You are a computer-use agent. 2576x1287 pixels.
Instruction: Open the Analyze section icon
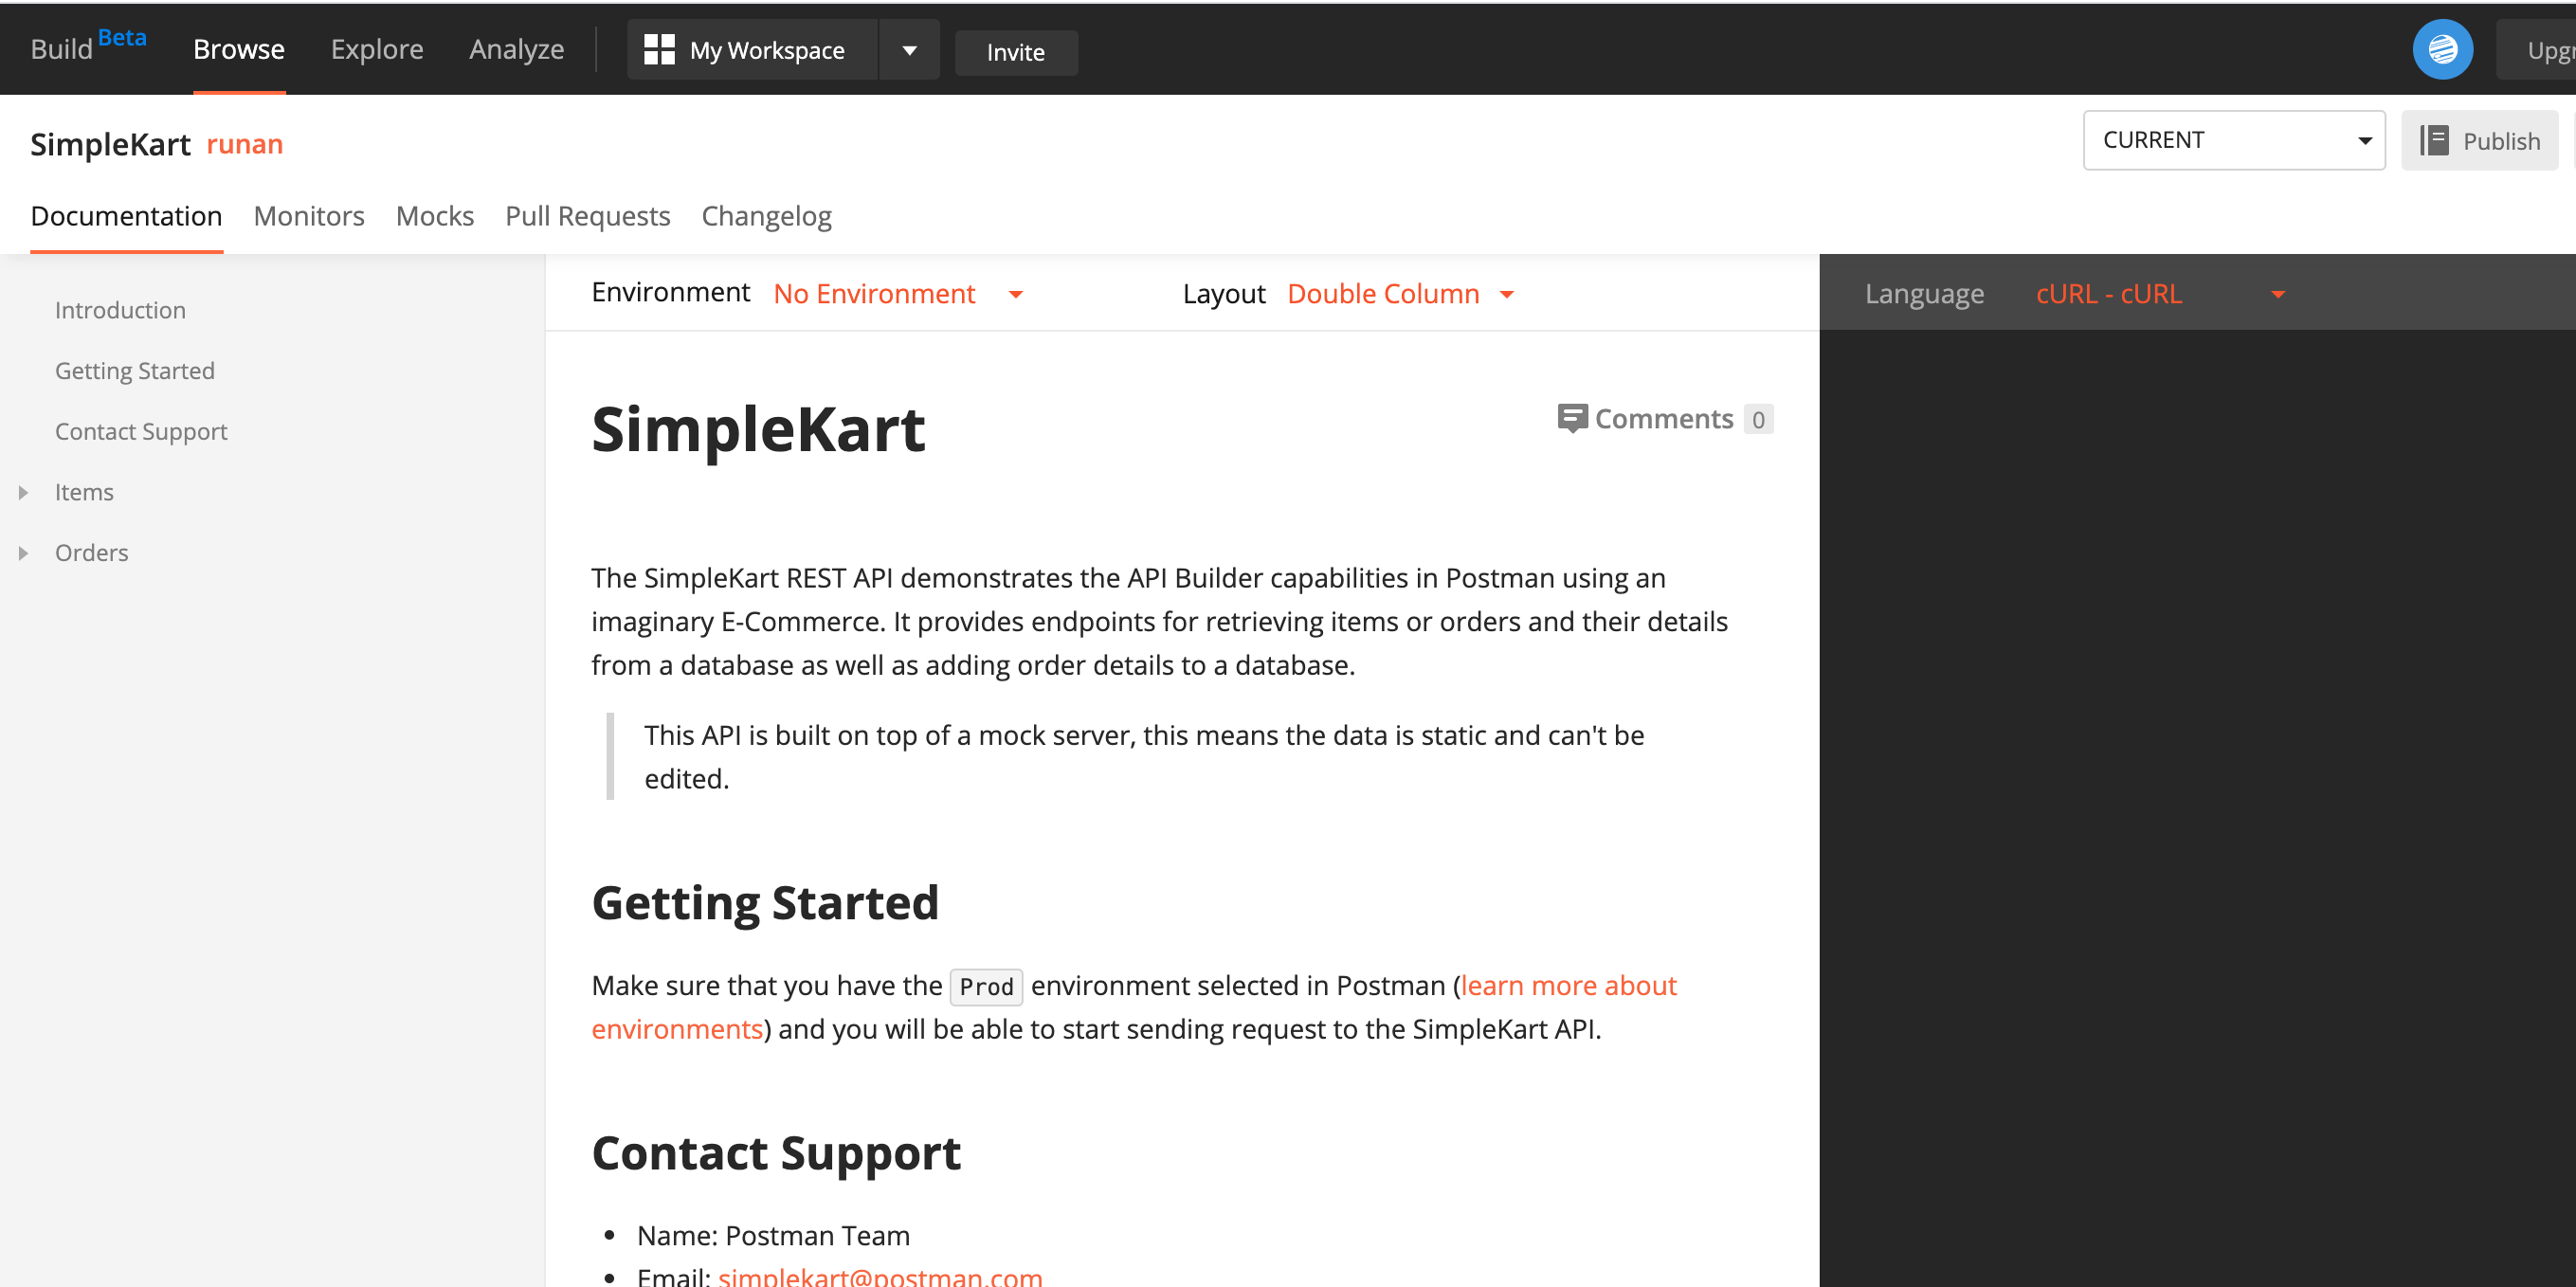coord(515,49)
